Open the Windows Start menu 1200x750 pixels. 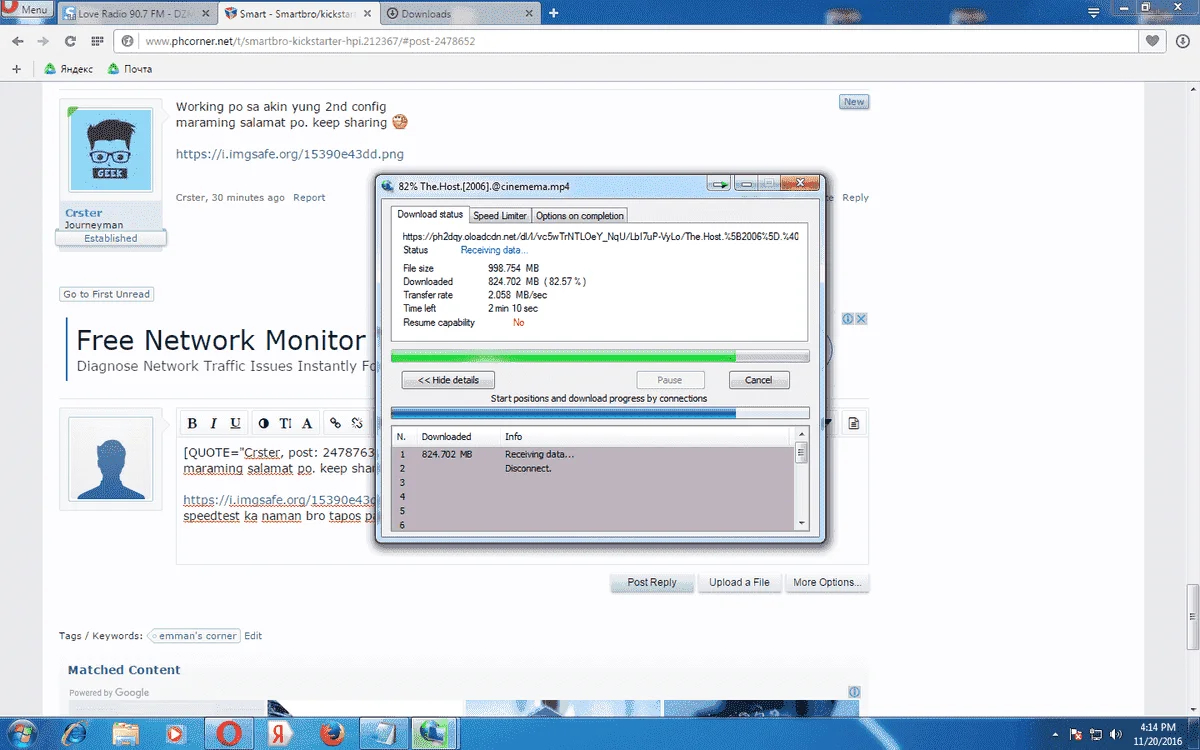pos(21,733)
